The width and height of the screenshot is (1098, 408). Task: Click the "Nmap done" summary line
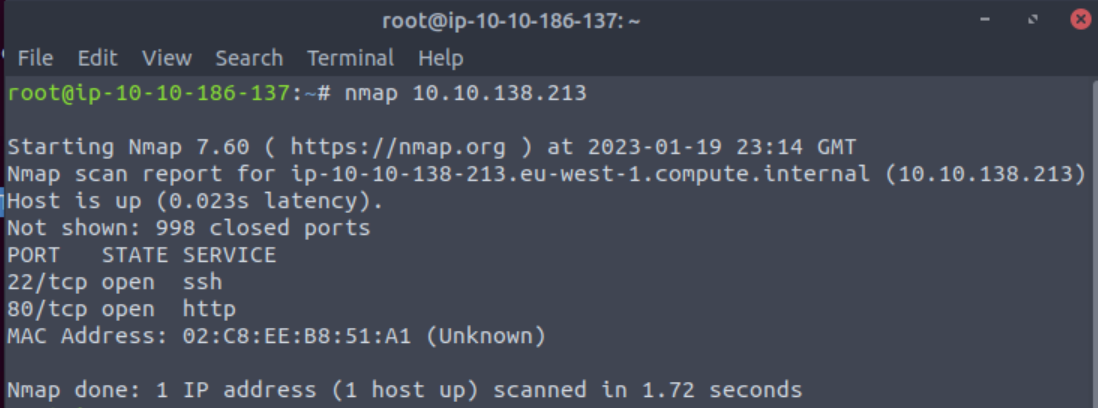(x=404, y=390)
